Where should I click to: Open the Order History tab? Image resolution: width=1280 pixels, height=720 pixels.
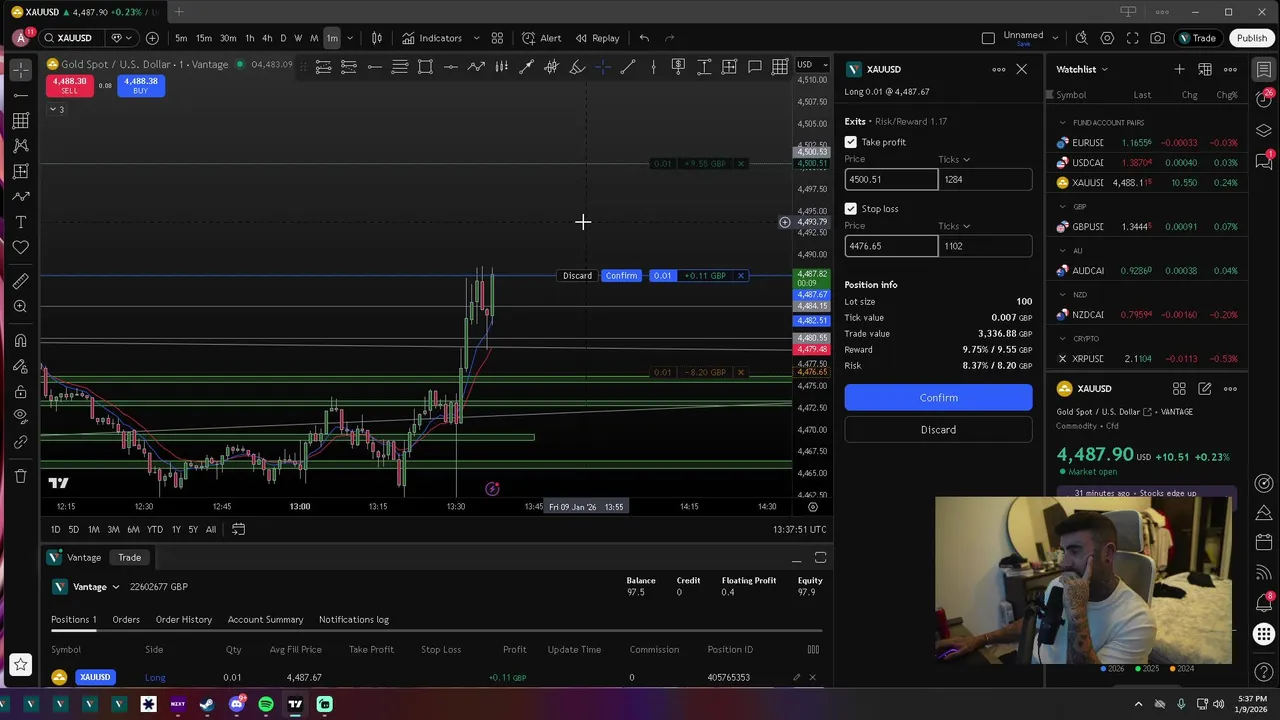point(184,620)
